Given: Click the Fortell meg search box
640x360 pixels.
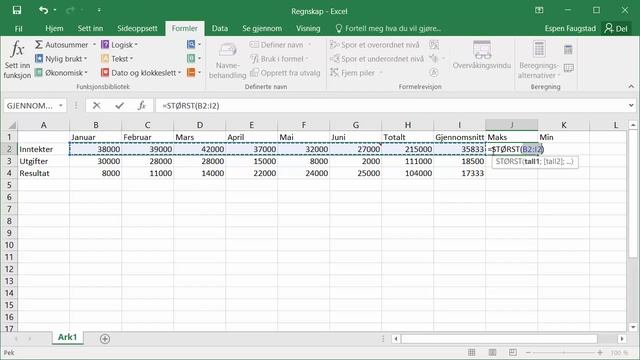Looking at the screenshot, I should (388, 29).
